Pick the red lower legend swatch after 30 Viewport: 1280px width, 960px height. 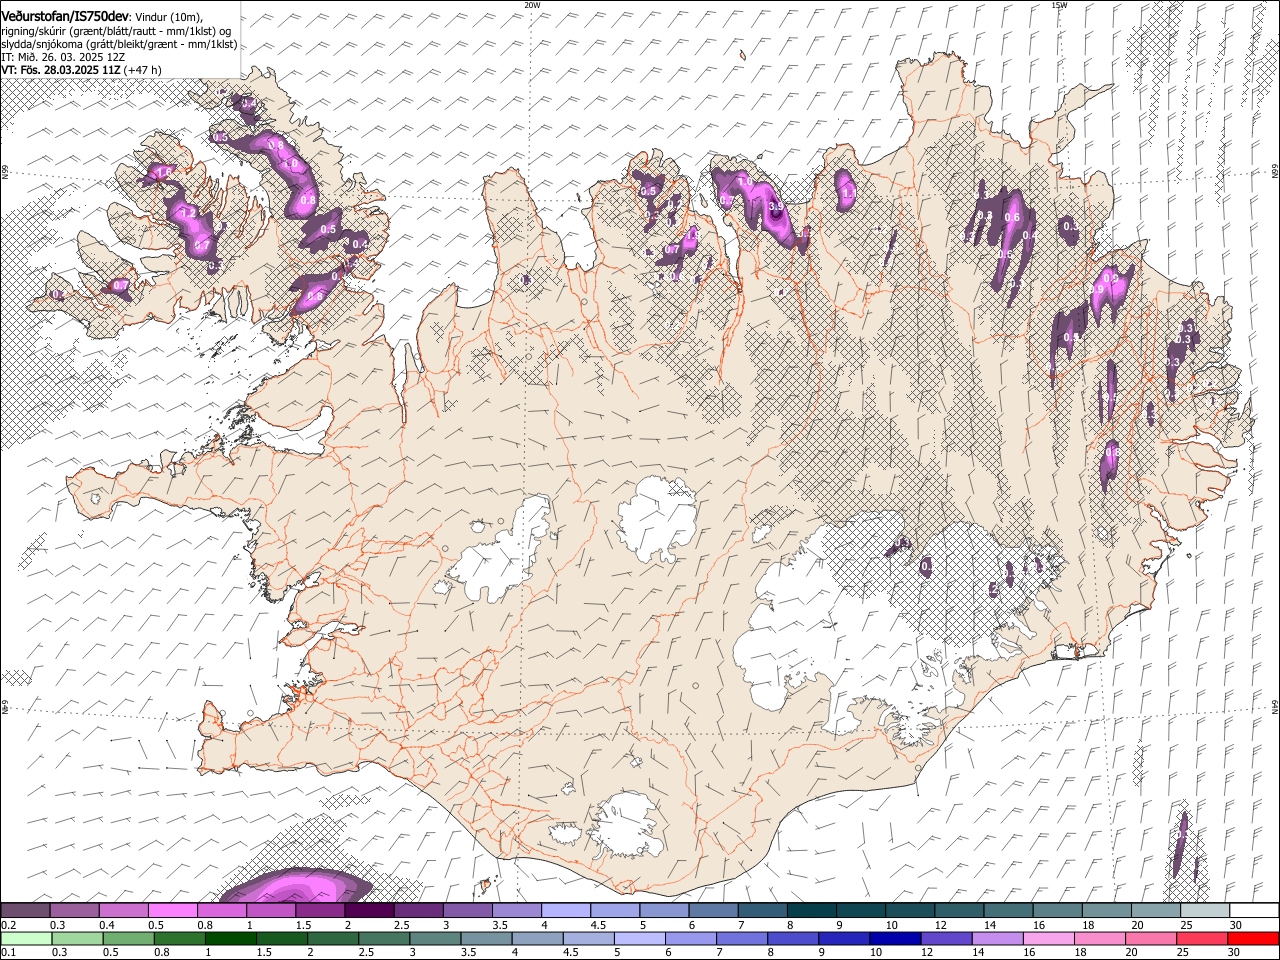(1254, 938)
